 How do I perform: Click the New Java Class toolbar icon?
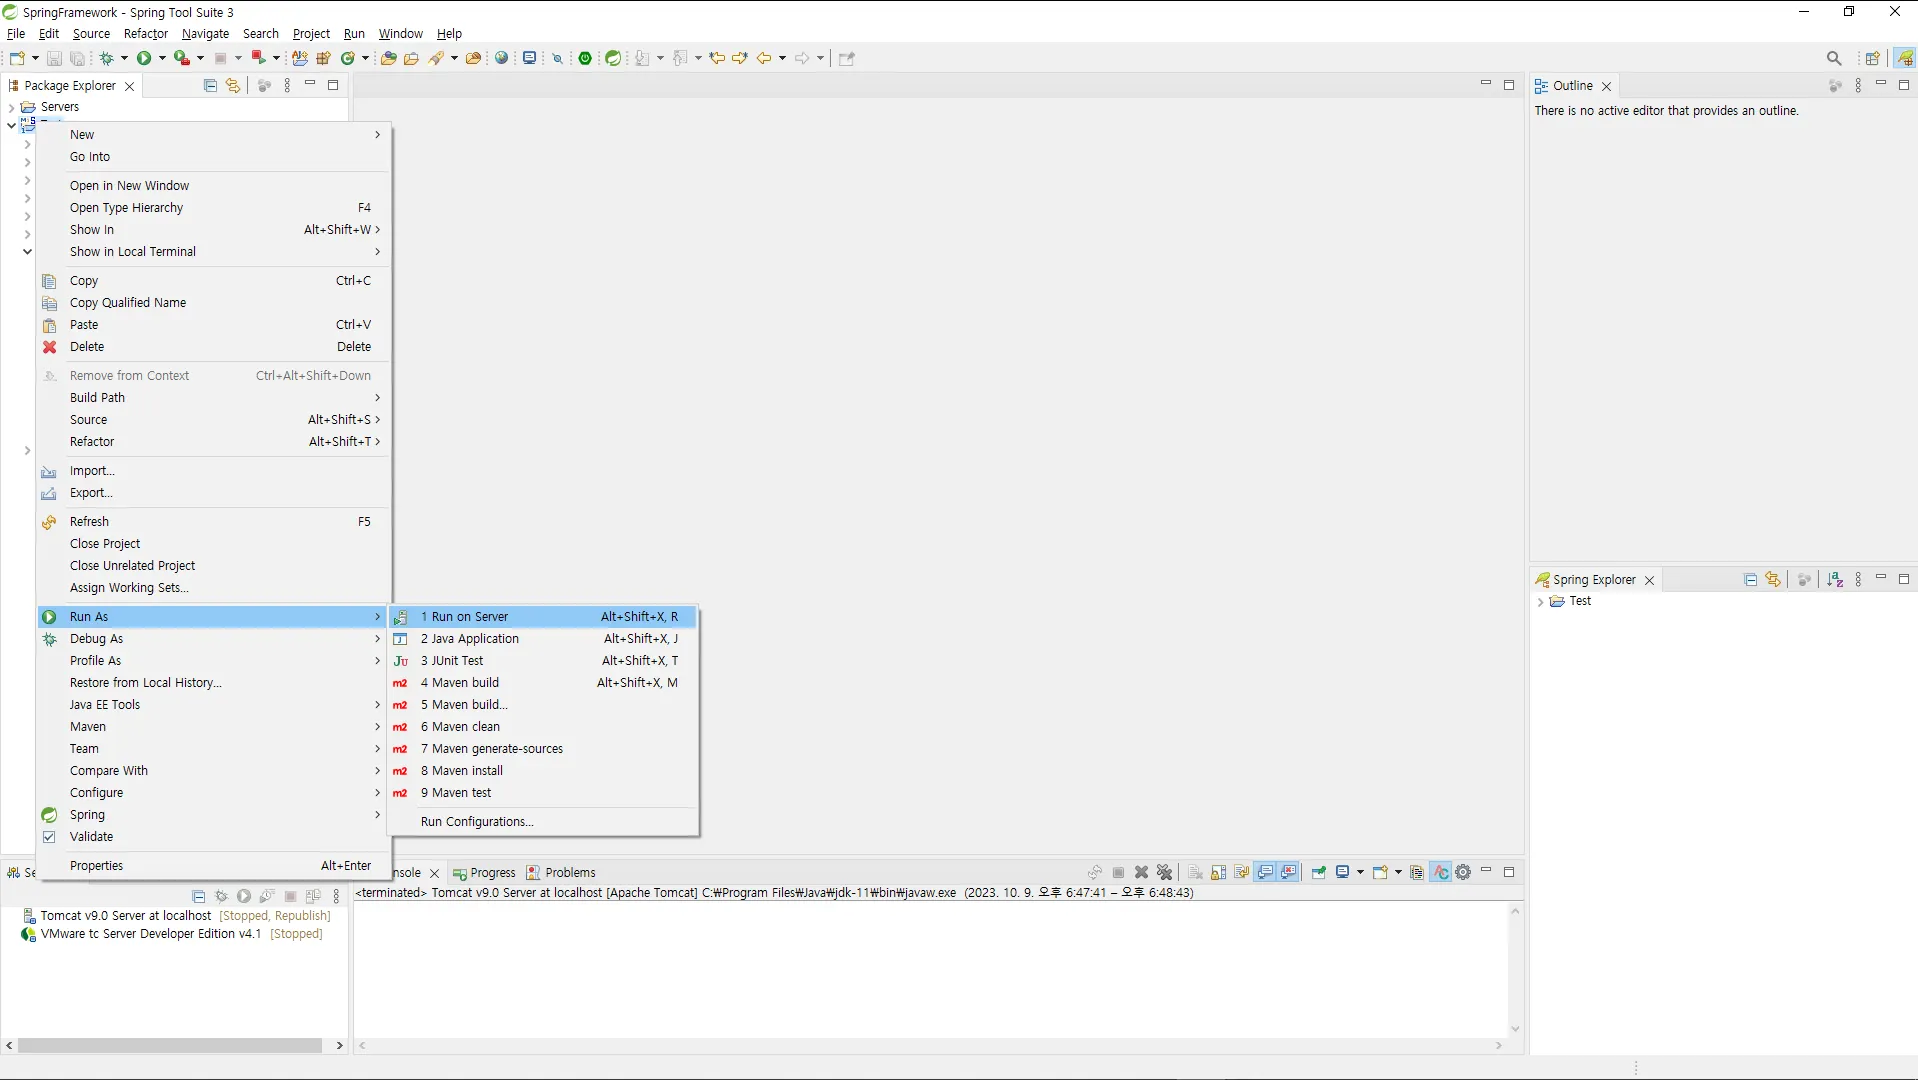pyautogui.click(x=348, y=58)
